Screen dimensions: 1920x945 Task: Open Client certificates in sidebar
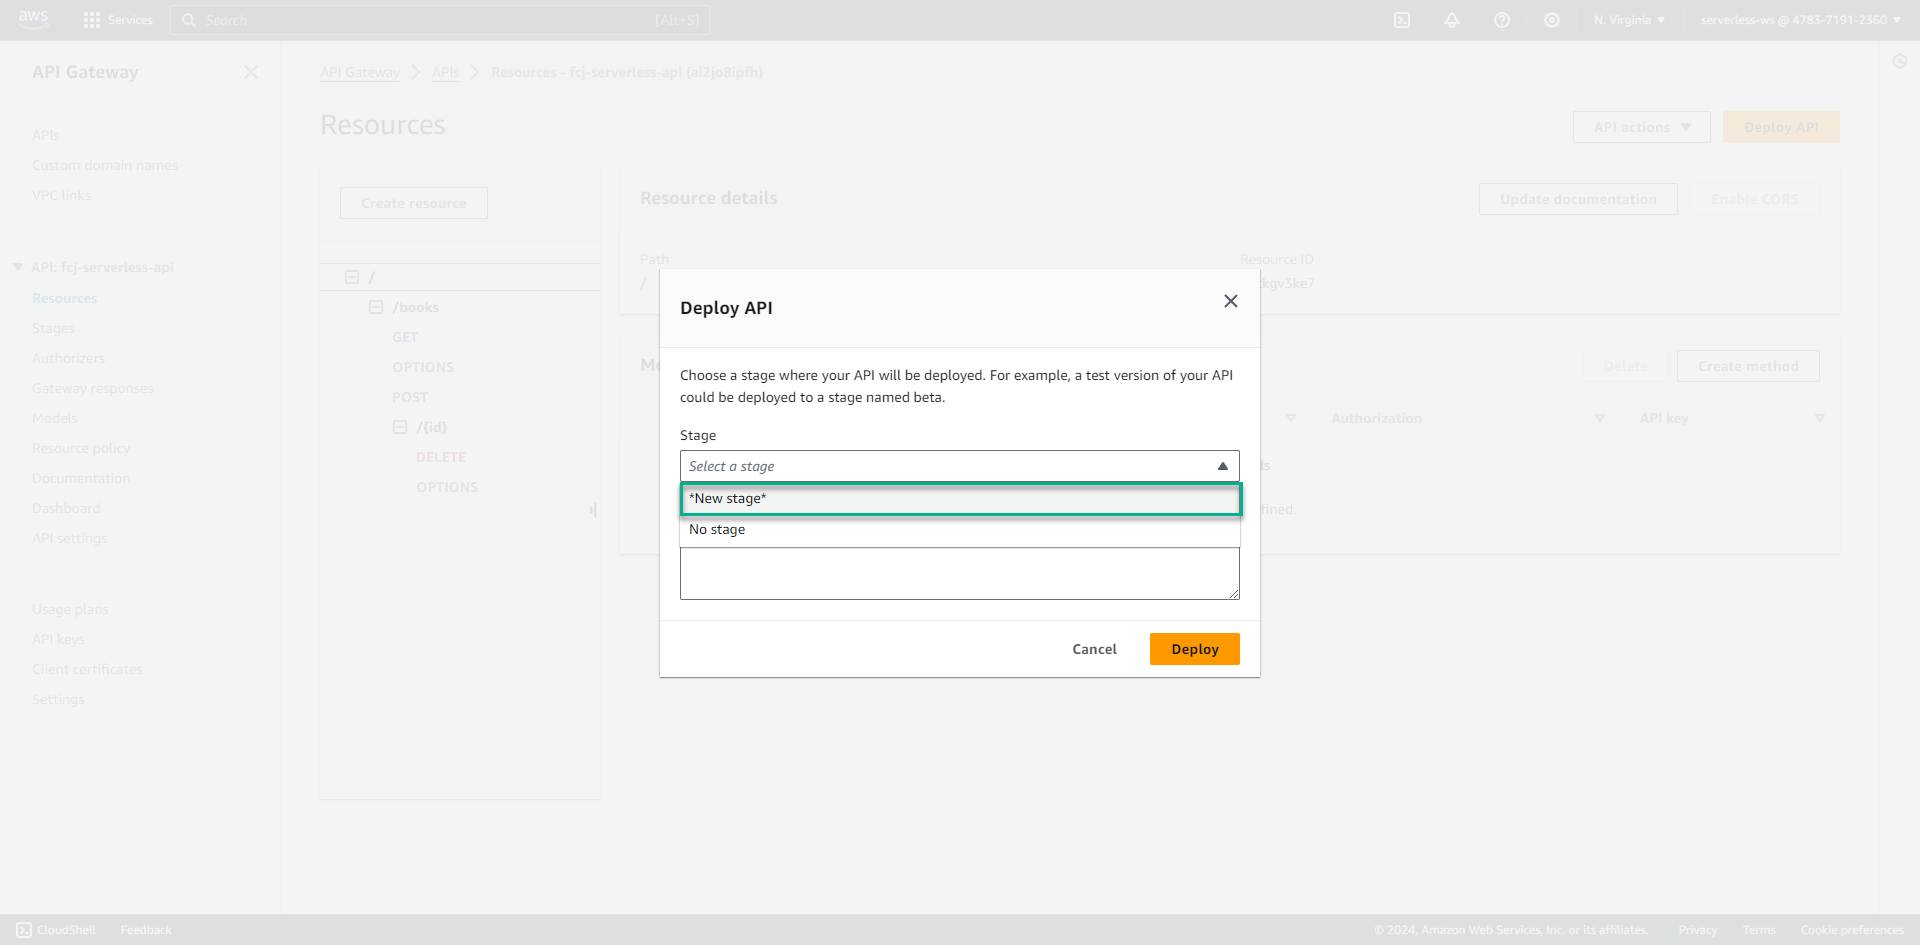[87, 669]
